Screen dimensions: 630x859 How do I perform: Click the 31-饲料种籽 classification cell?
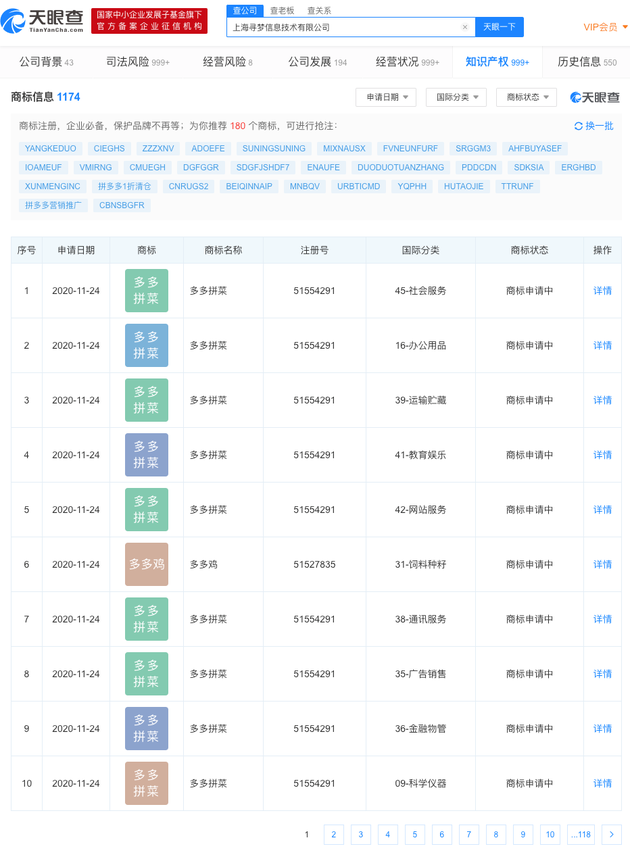point(420,565)
